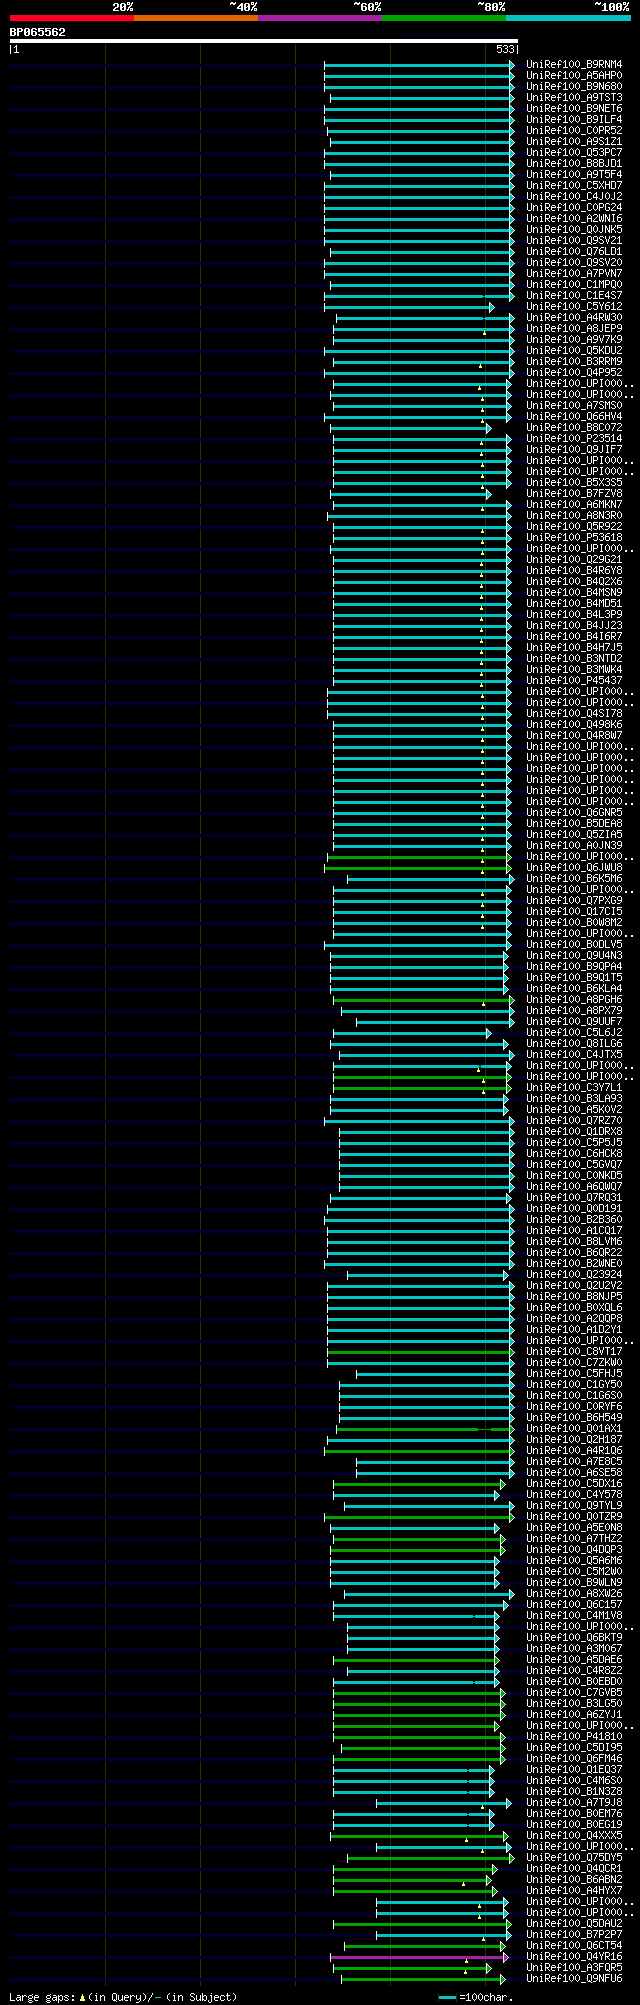
Task: Open hit UniRef100_A5AHP0
Action: click(574, 76)
